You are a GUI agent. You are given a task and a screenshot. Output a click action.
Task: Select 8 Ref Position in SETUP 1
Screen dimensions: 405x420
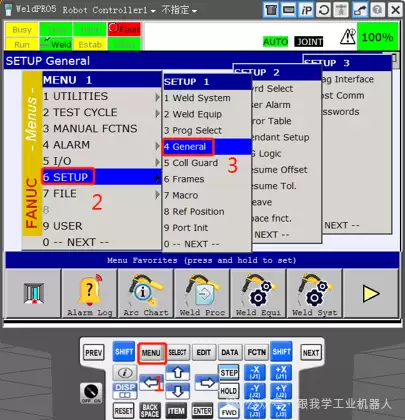(207, 212)
